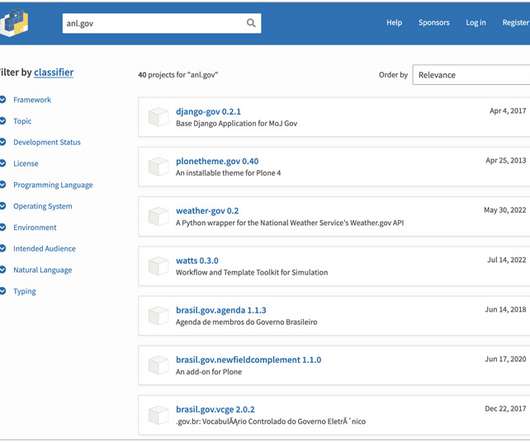The width and height of the screenshot is (530, 442).
Task: Click package icon beside watts 0.3.0
Action: pos(158,266)
